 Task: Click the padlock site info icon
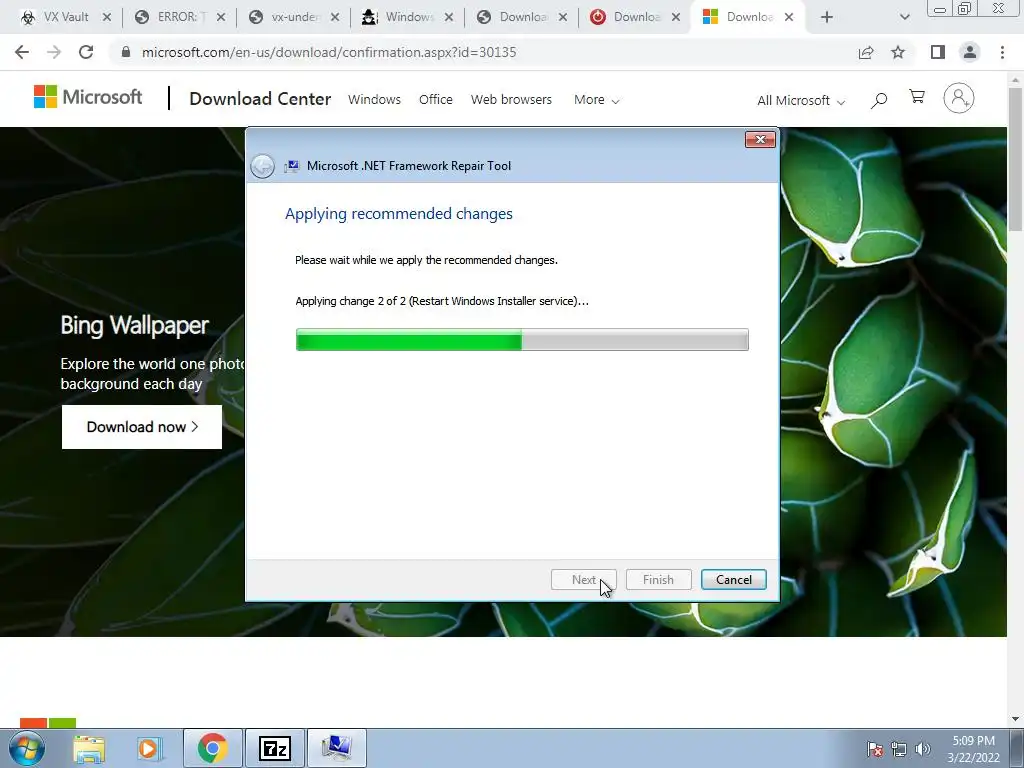coord(126,52)
